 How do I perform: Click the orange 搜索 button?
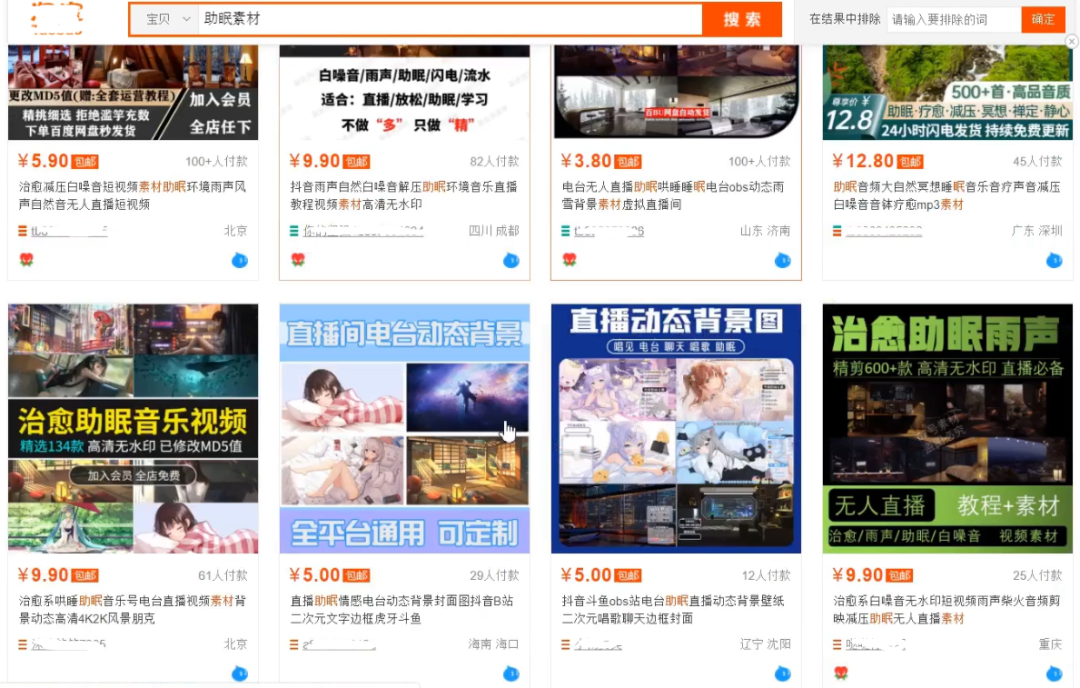click(741, 19)
